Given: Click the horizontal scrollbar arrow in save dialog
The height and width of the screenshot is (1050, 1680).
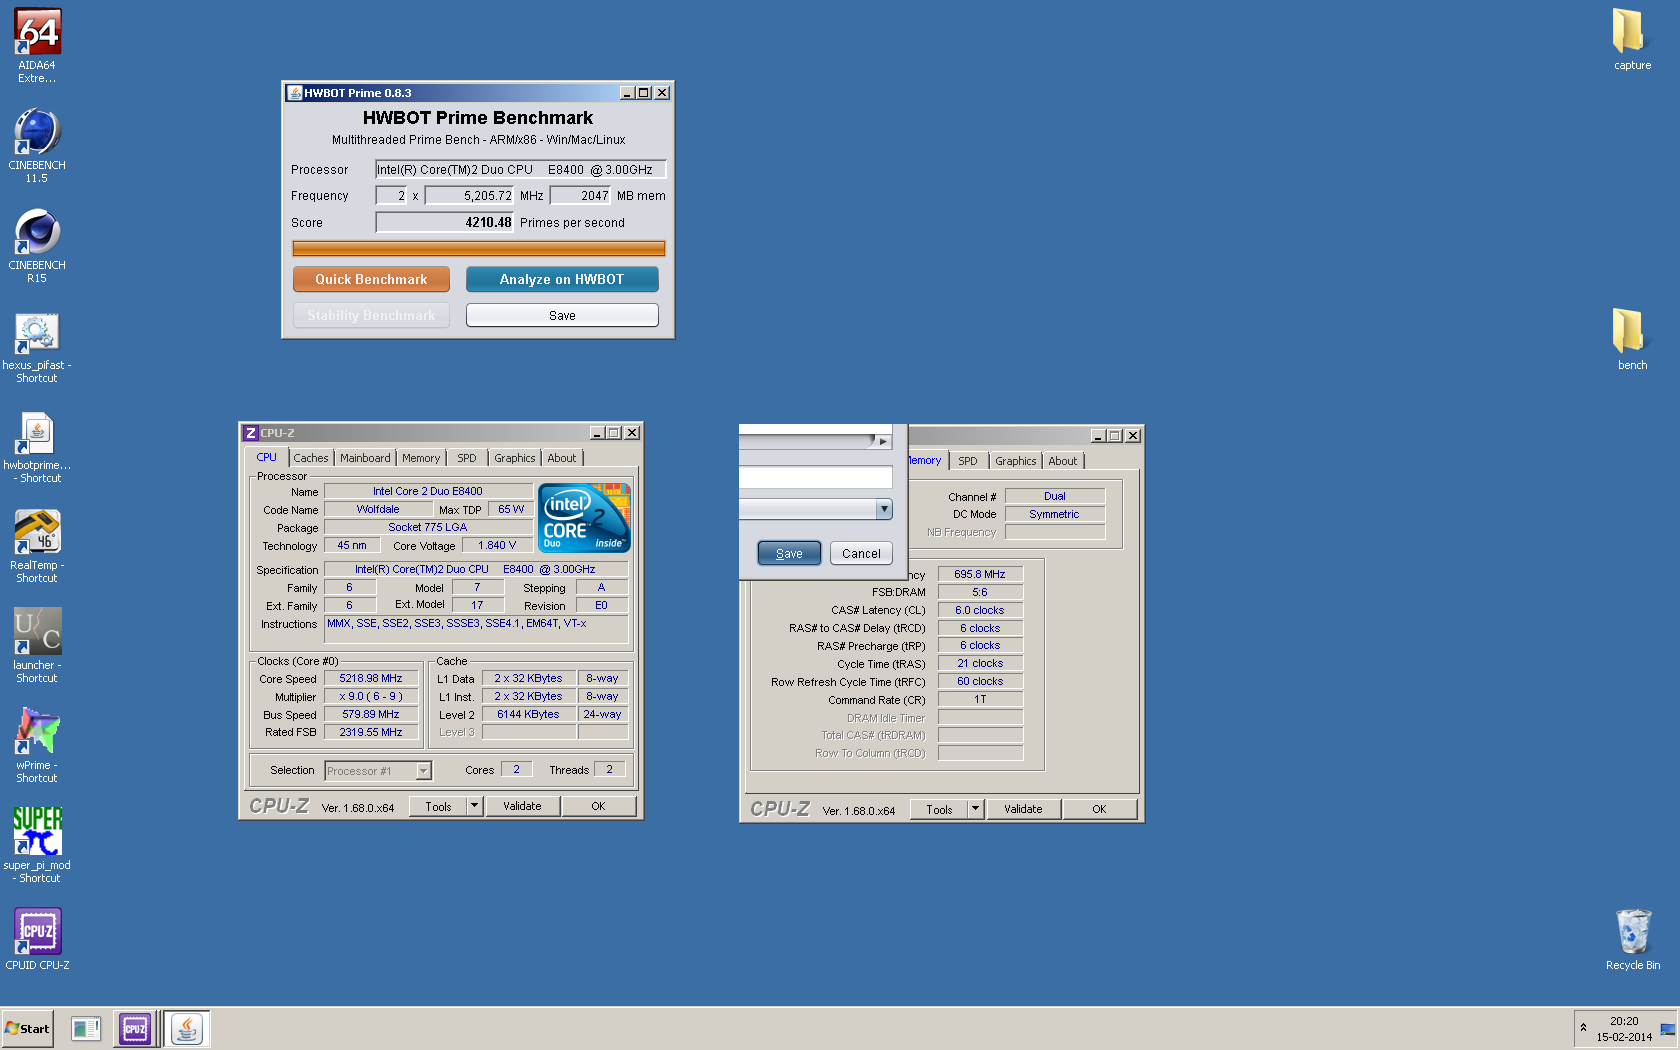Looking at the screenshot, I should (883, 441).
